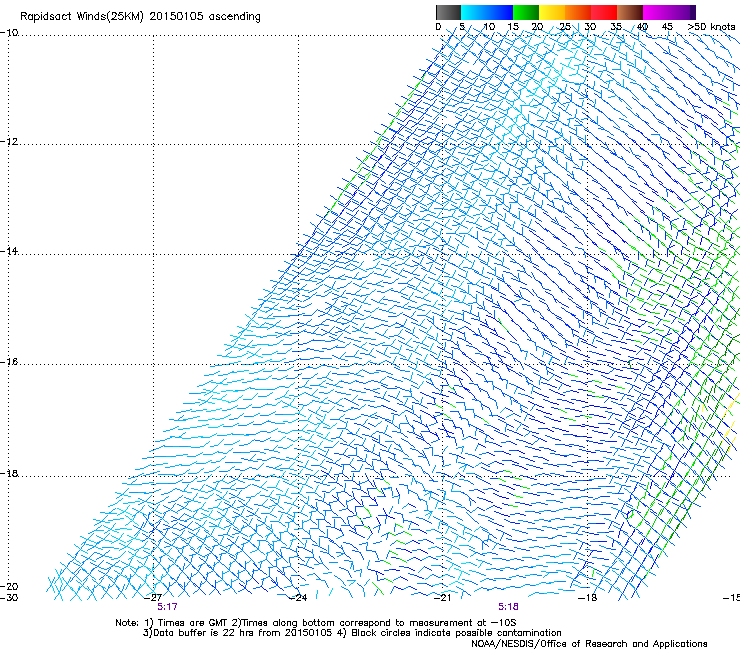Viewport: 740px width, 650px height.
Task: Click the purple time stamp '5:18'
Action: [508, 607]
